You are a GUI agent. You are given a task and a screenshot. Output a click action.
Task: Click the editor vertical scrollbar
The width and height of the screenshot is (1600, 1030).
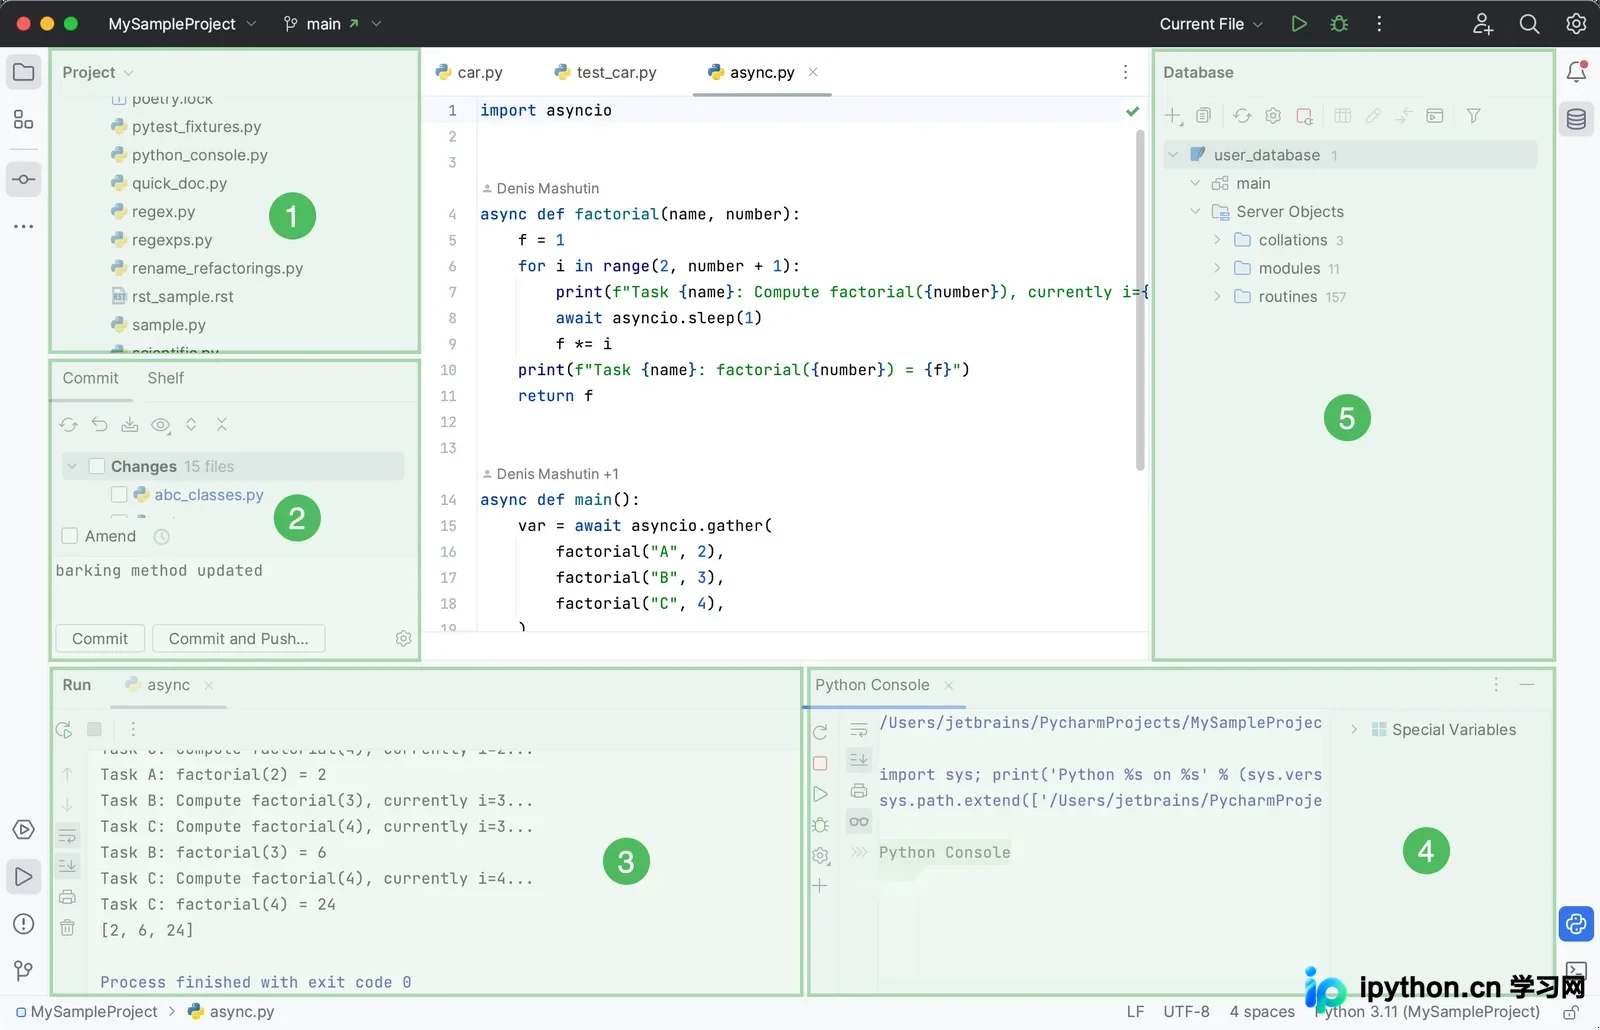(x=1140, y=300)
